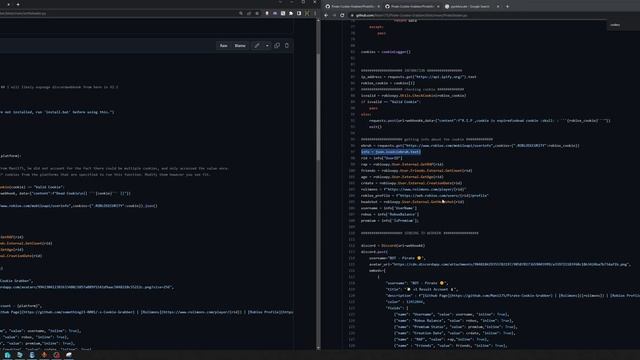Screen dimensions: 640x360
Task: Go back in the right browser
Action: [x=326, y=16]
